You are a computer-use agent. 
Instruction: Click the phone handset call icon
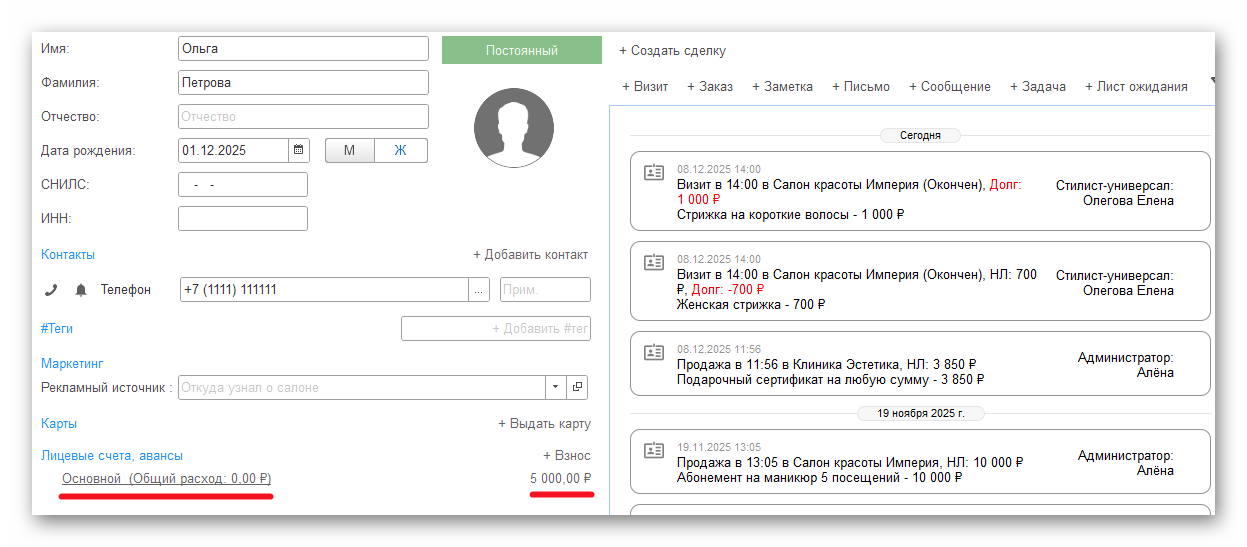click(51, 290)
